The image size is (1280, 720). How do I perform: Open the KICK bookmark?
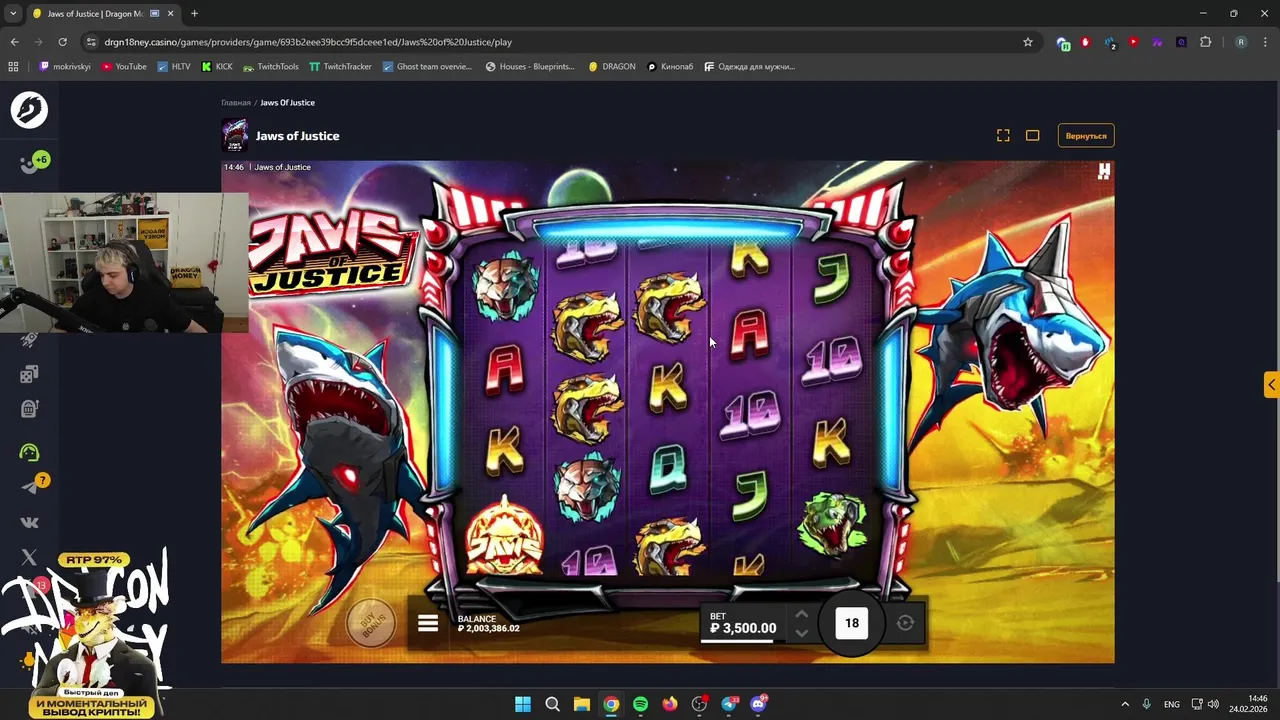point(217,67)
